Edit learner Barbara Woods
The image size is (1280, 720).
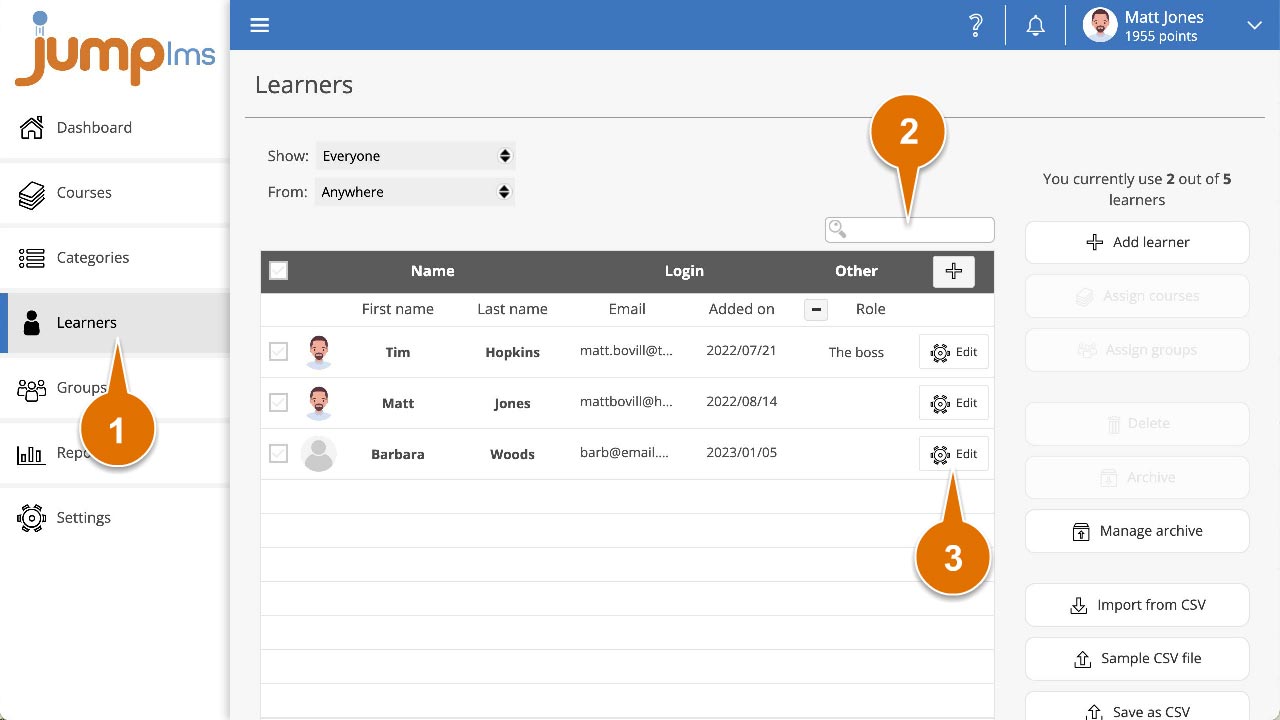(954, 454)
